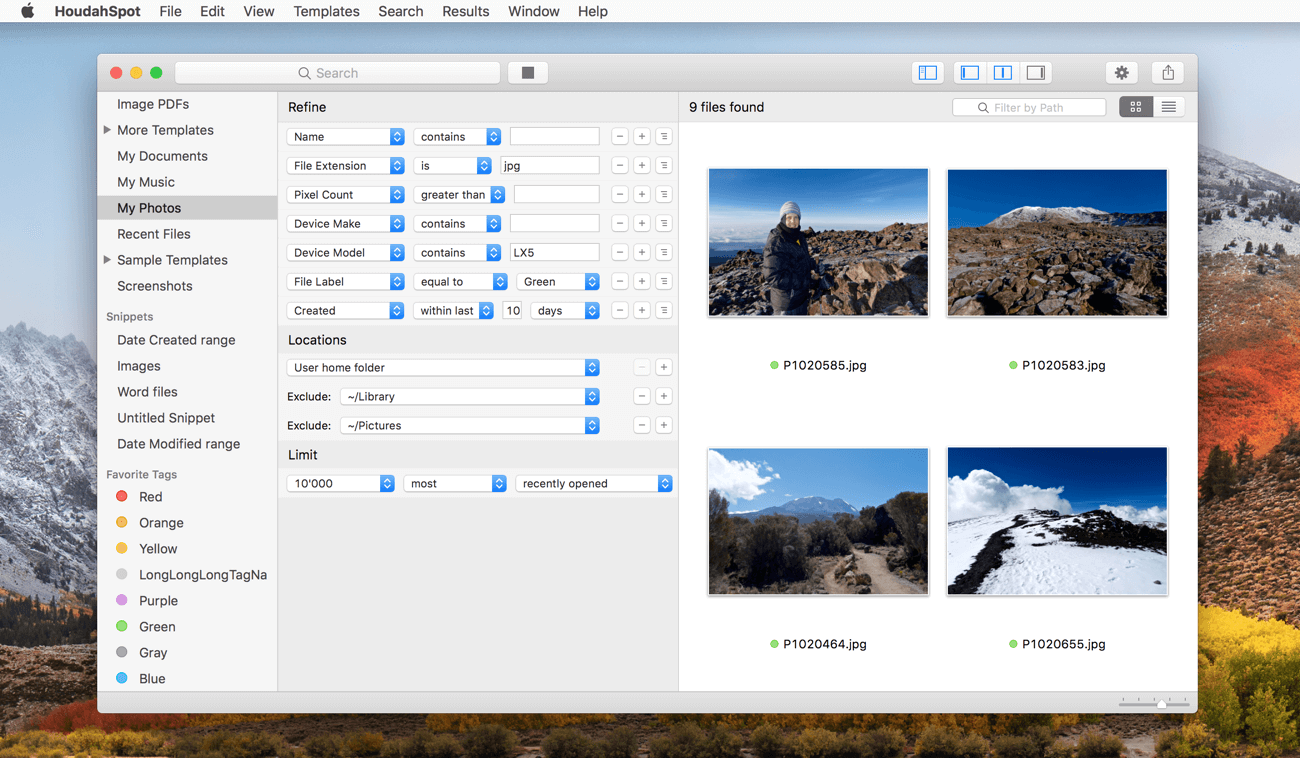
Task: Open the Templates menu
Action: point(326,11)
